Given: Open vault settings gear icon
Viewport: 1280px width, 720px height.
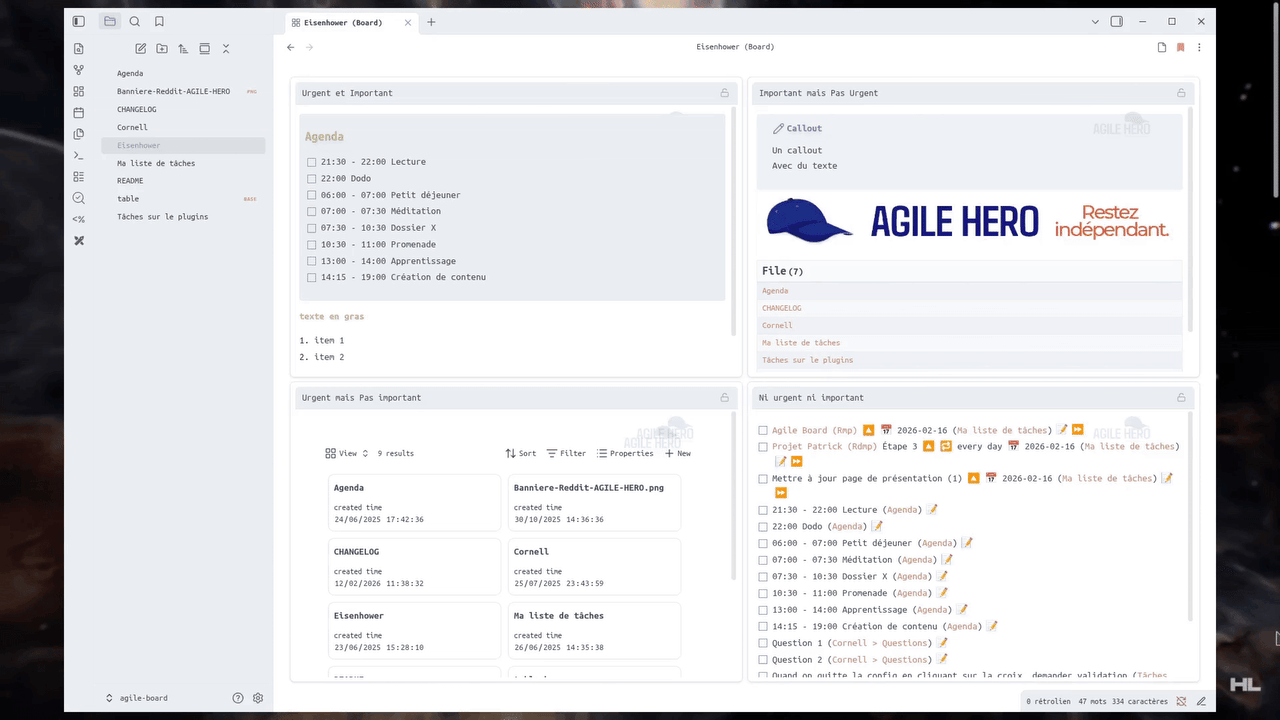Looking at the screenshot, I should [258, 698].
